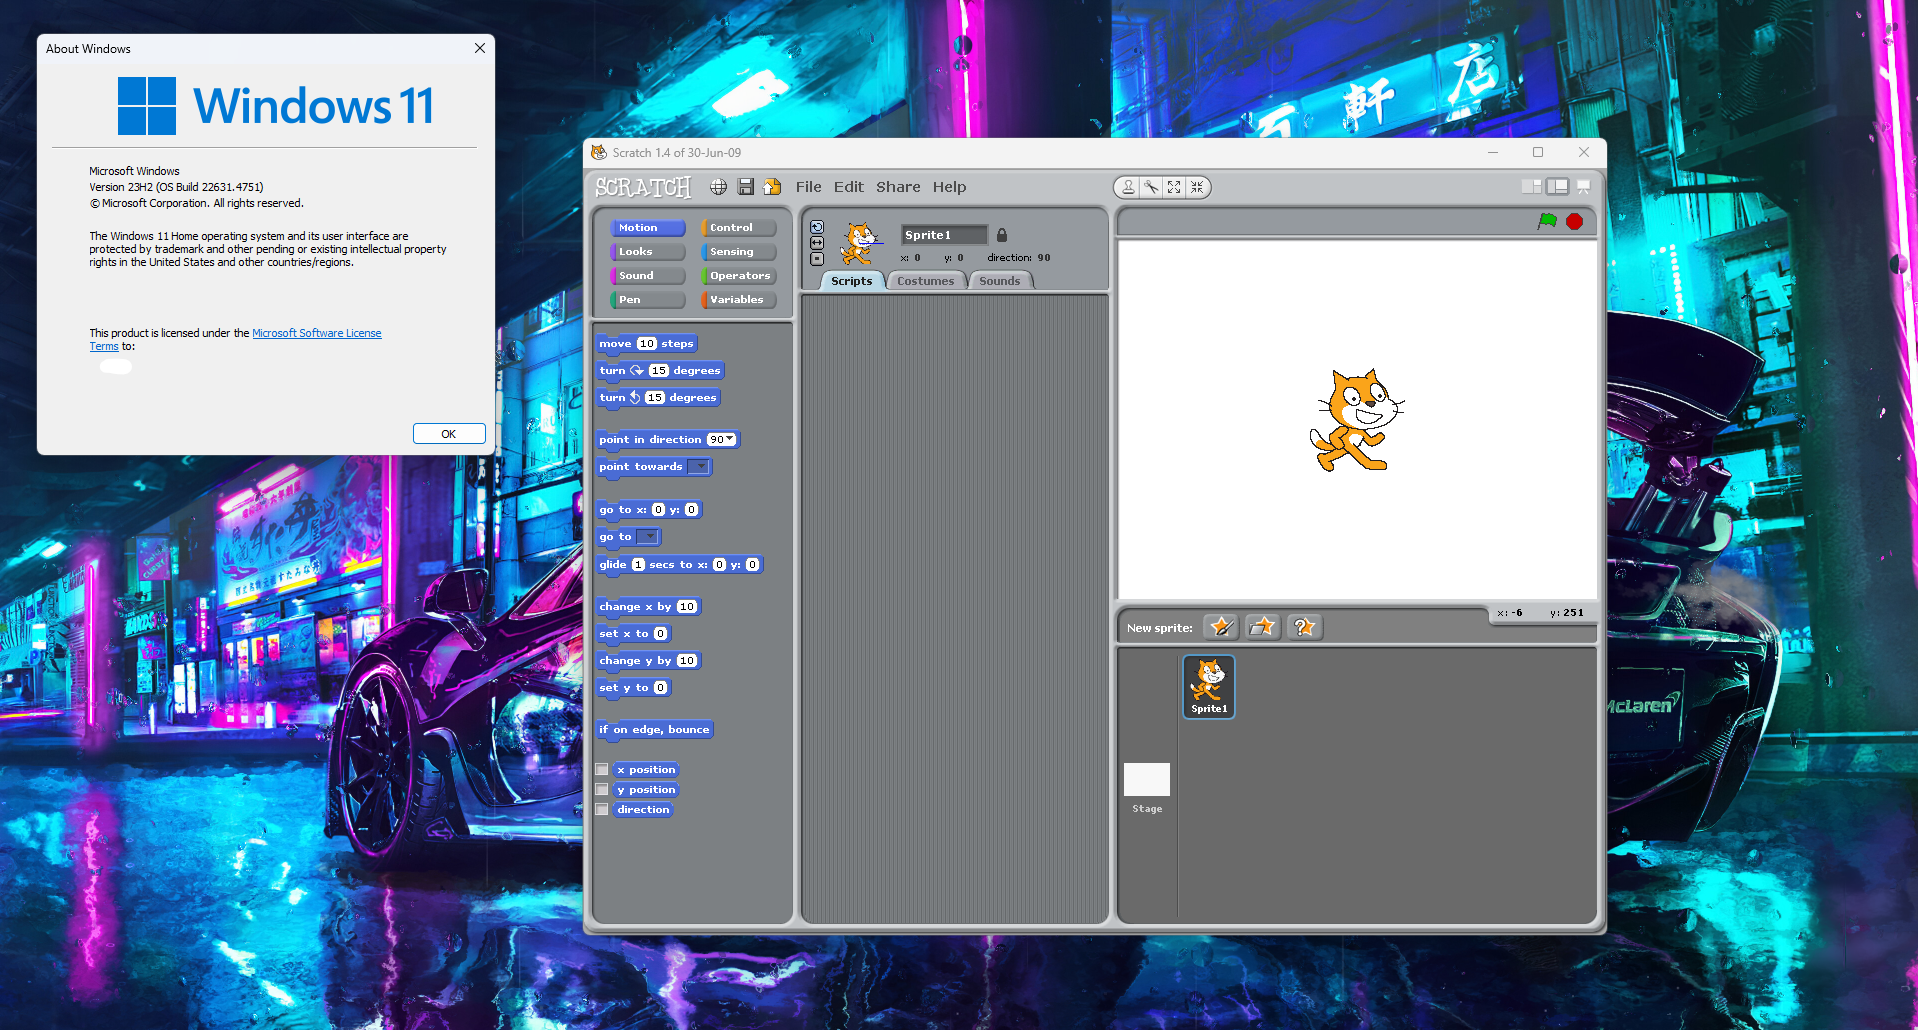Select the Shrink sprite tool
Screen dimensions: 1918x1030
(x=1197, y=187)
